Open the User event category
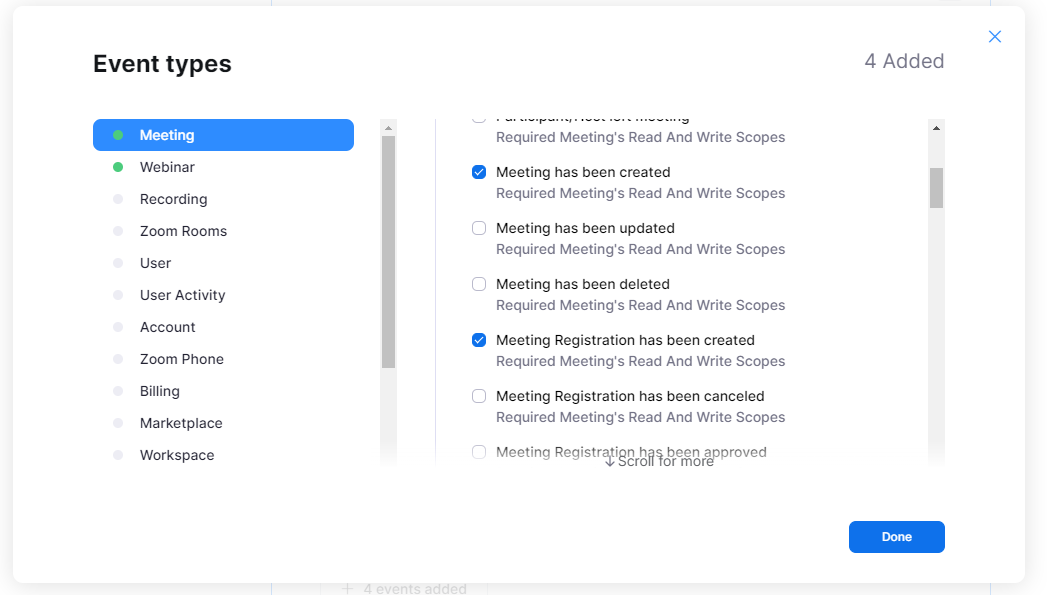The width and height of the screenshot is (1047, 595). pyautogui.click(x=155, y=263)
